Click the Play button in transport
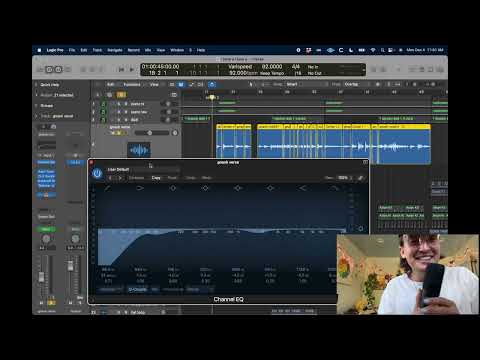Viewport: 480px width, 360px height. click(132, 70)
